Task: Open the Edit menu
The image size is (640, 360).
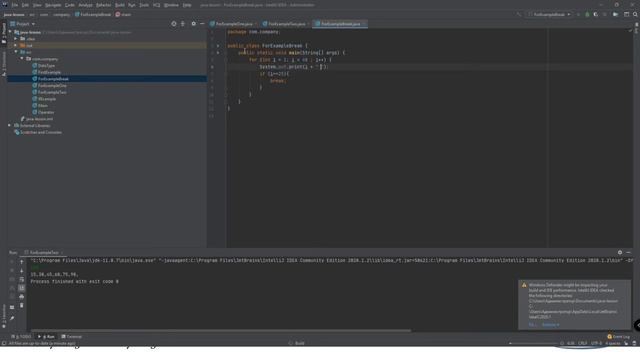Action: (x=25, y=5)
